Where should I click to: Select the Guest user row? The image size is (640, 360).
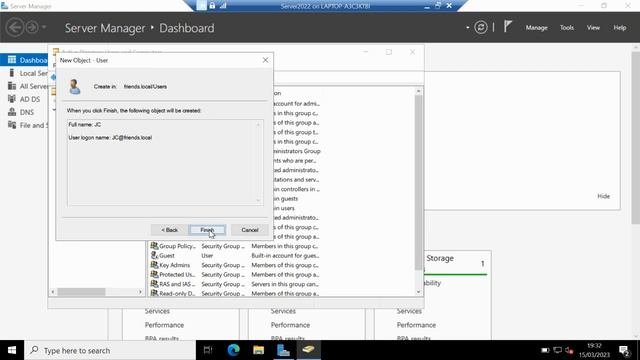235,256
